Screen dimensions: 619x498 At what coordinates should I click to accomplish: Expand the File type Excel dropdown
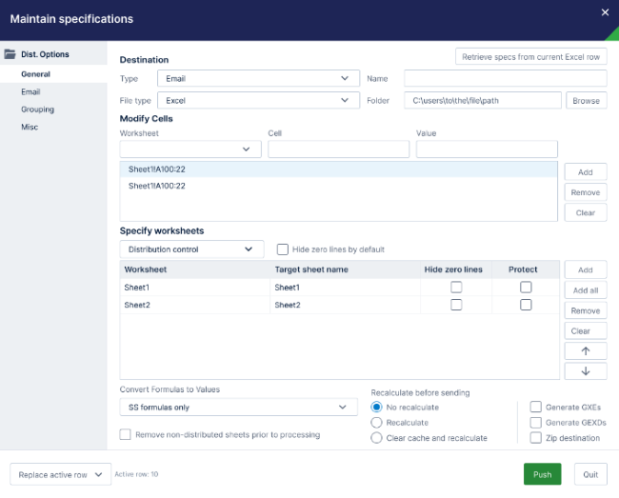pyautogui.click(x=258, y=100)
